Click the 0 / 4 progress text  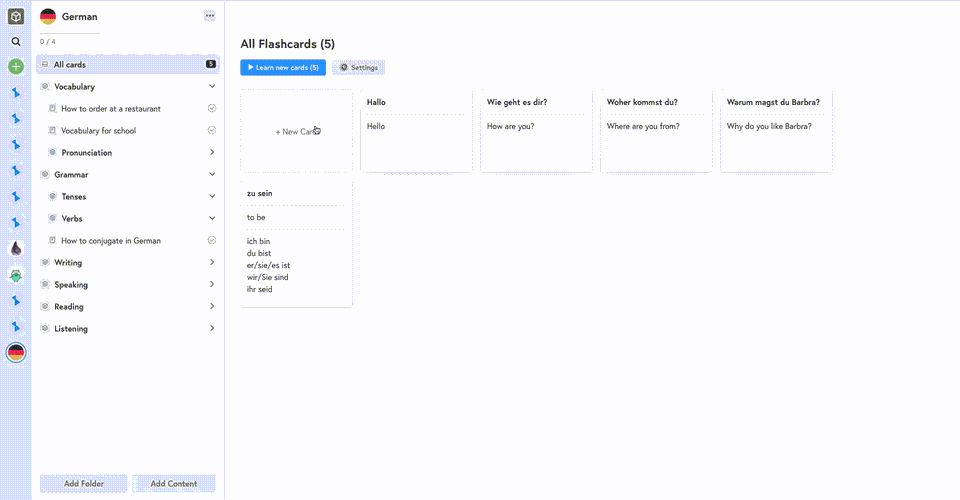(48, 42)
